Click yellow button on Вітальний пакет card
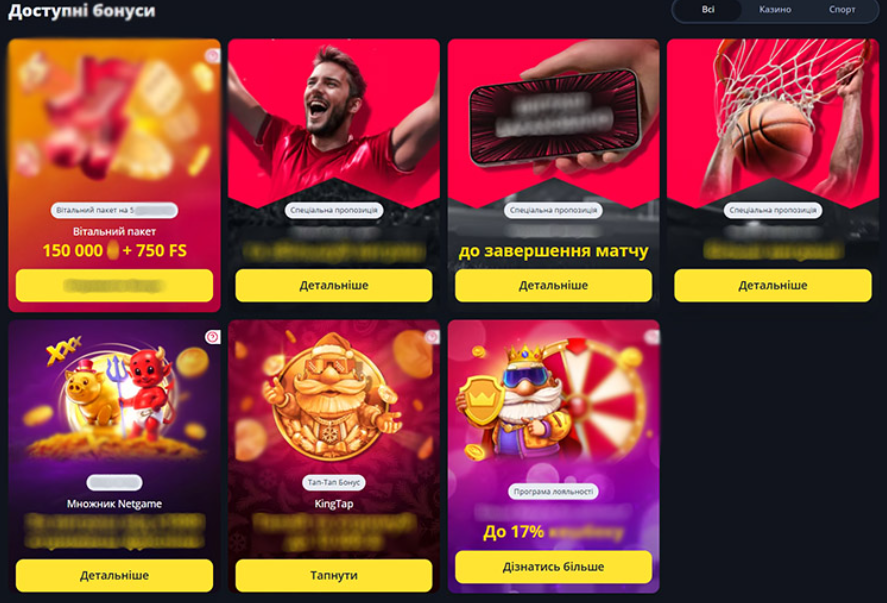The image size is (887, 603). coord(114,286)
